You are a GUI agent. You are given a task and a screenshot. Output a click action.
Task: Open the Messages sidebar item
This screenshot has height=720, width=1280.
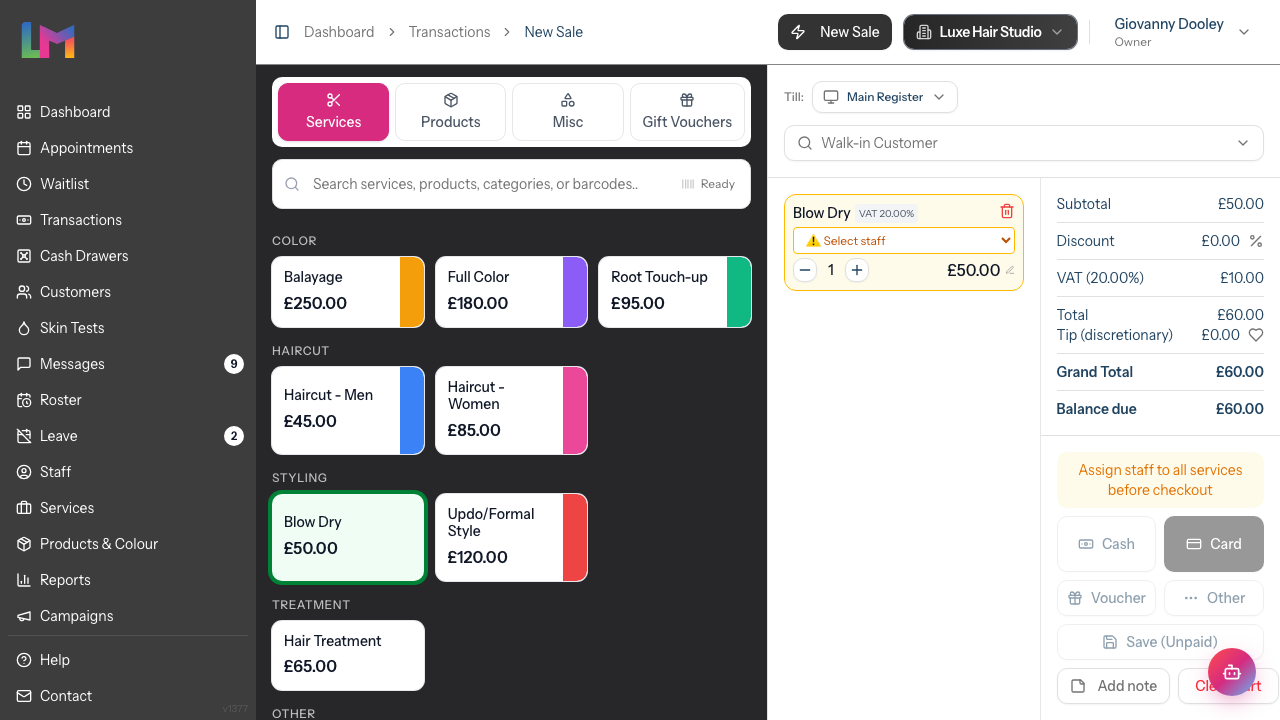pos(128,364)
